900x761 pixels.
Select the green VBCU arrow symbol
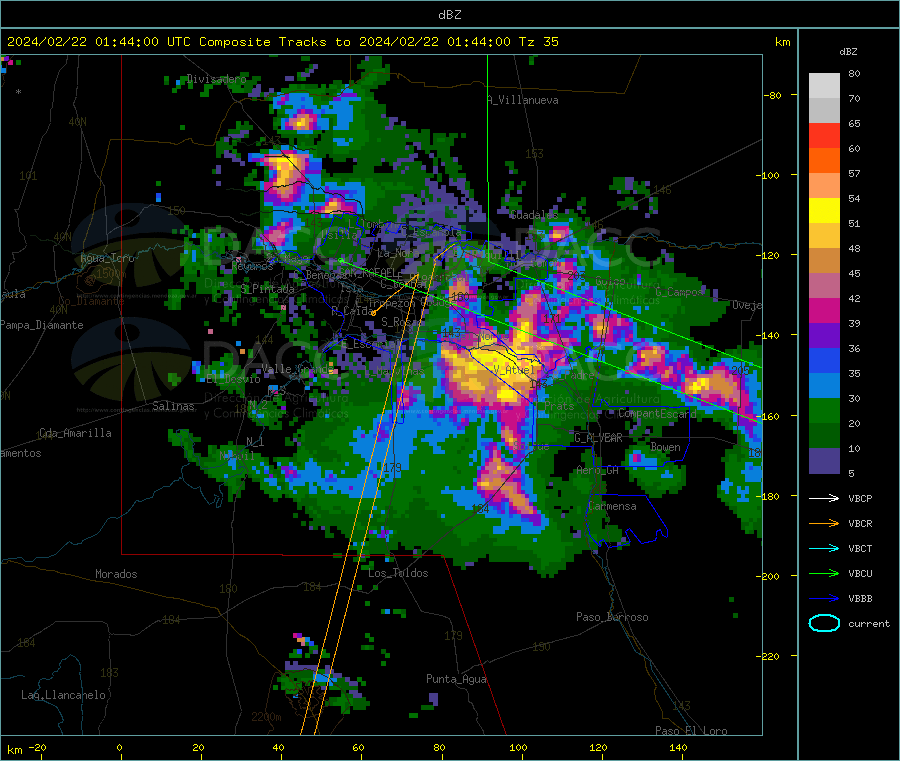click(824, 573)
